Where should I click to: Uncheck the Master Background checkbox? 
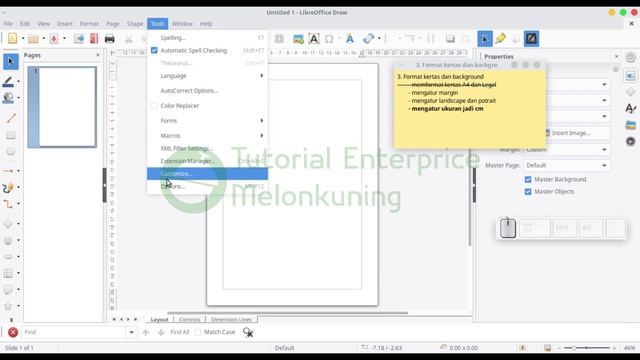528,179
